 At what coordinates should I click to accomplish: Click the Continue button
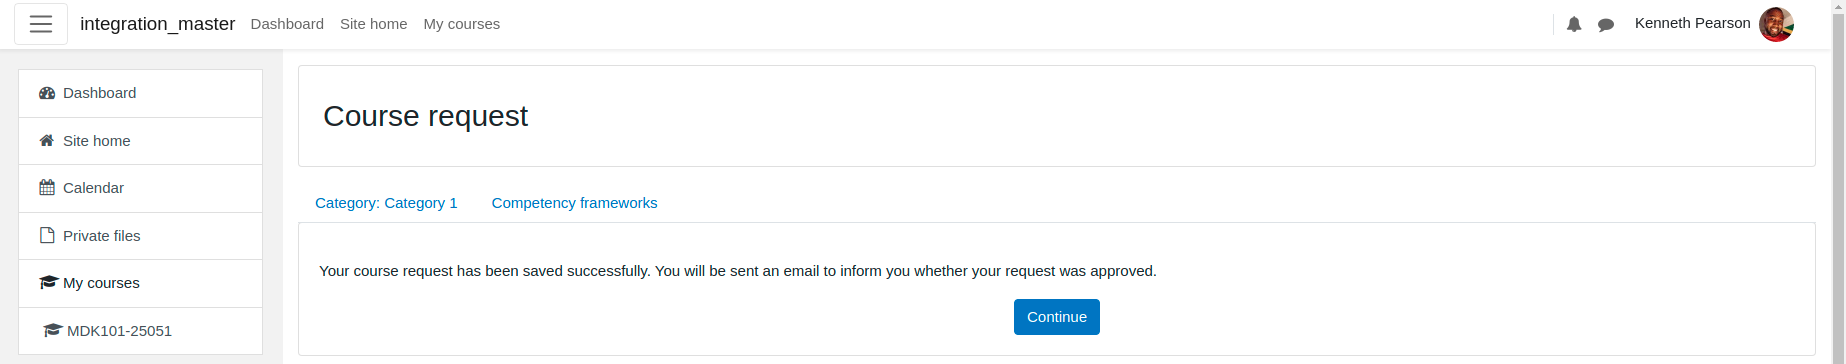click(x=1057, y=317)
